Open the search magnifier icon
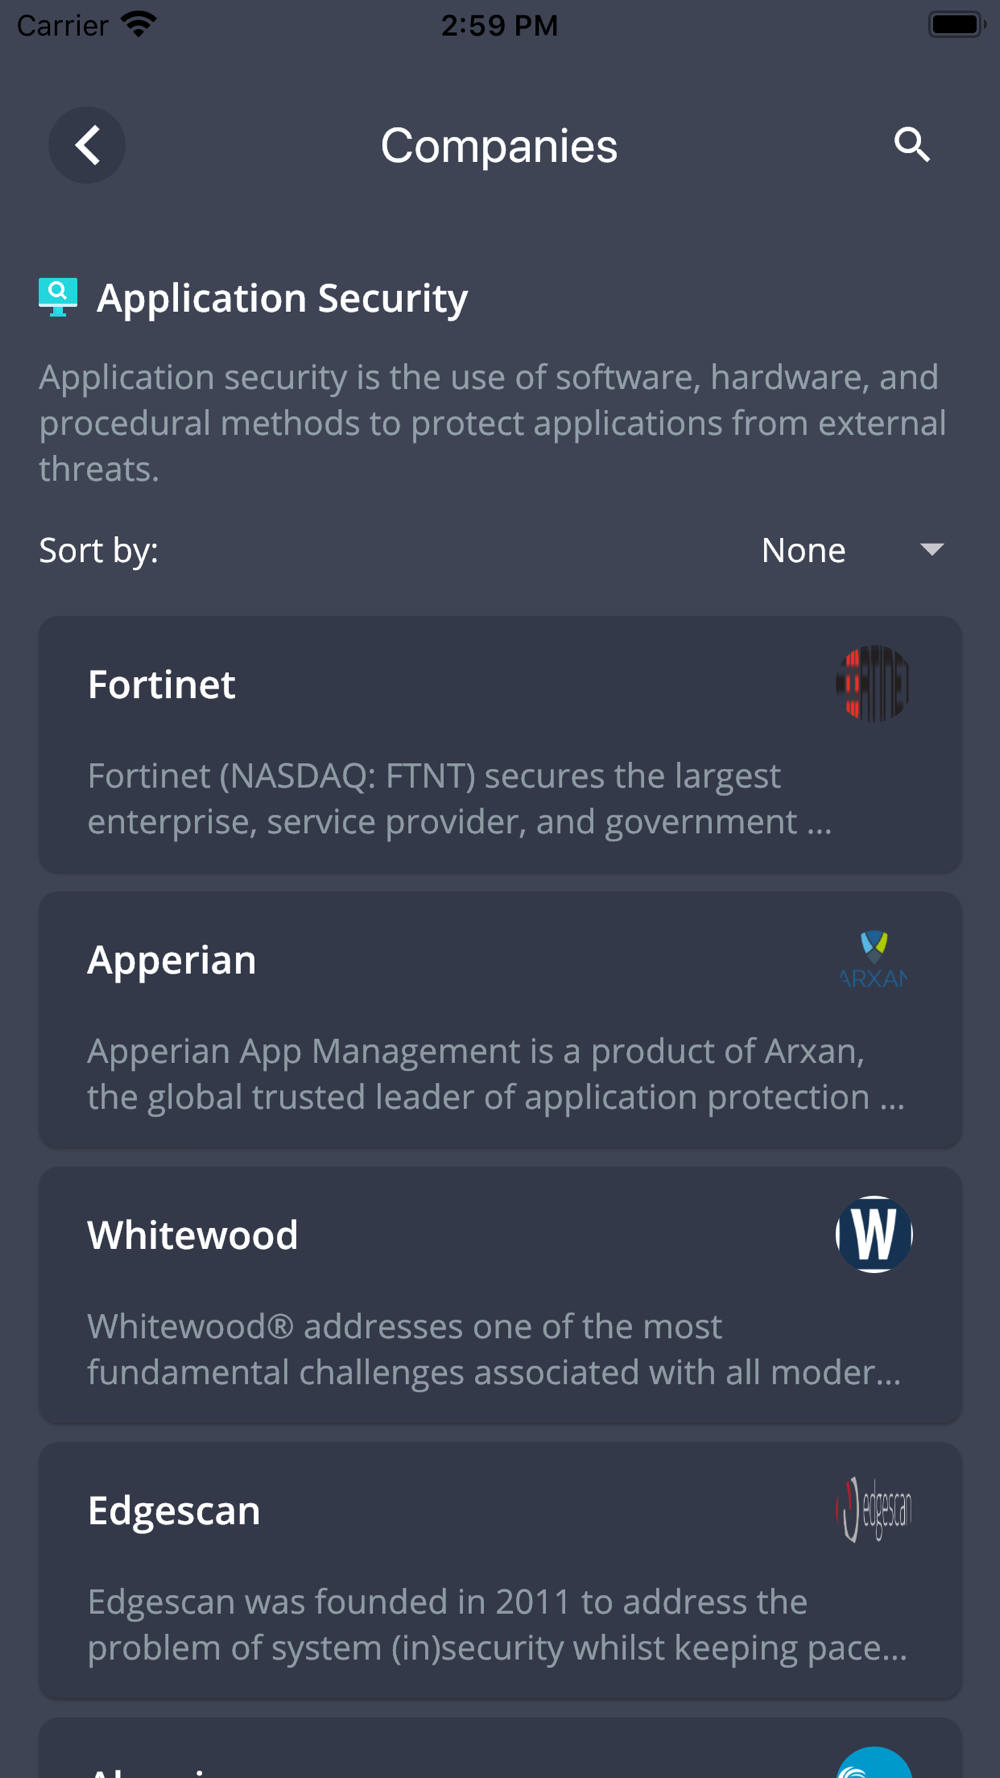Screen dimensions: 1000x1778 (911, 145)
